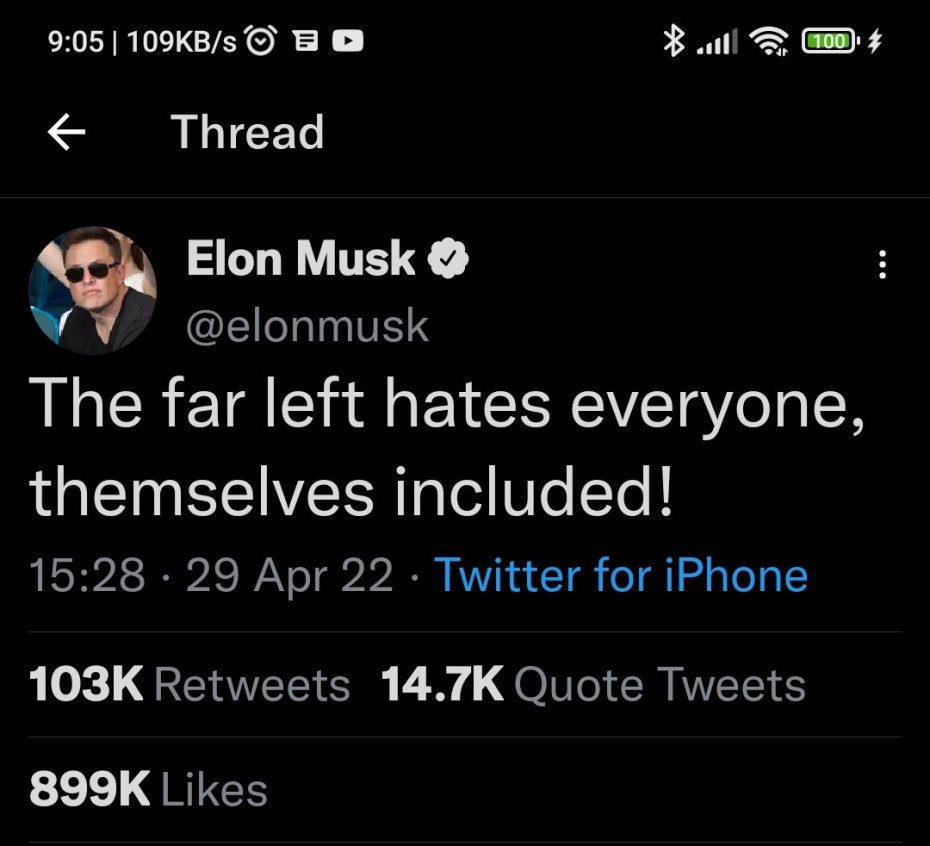This screenshot has width=930, height=846.
Task: Tap the Wi-Fi signal icon
Action: (x=770, y=41)
